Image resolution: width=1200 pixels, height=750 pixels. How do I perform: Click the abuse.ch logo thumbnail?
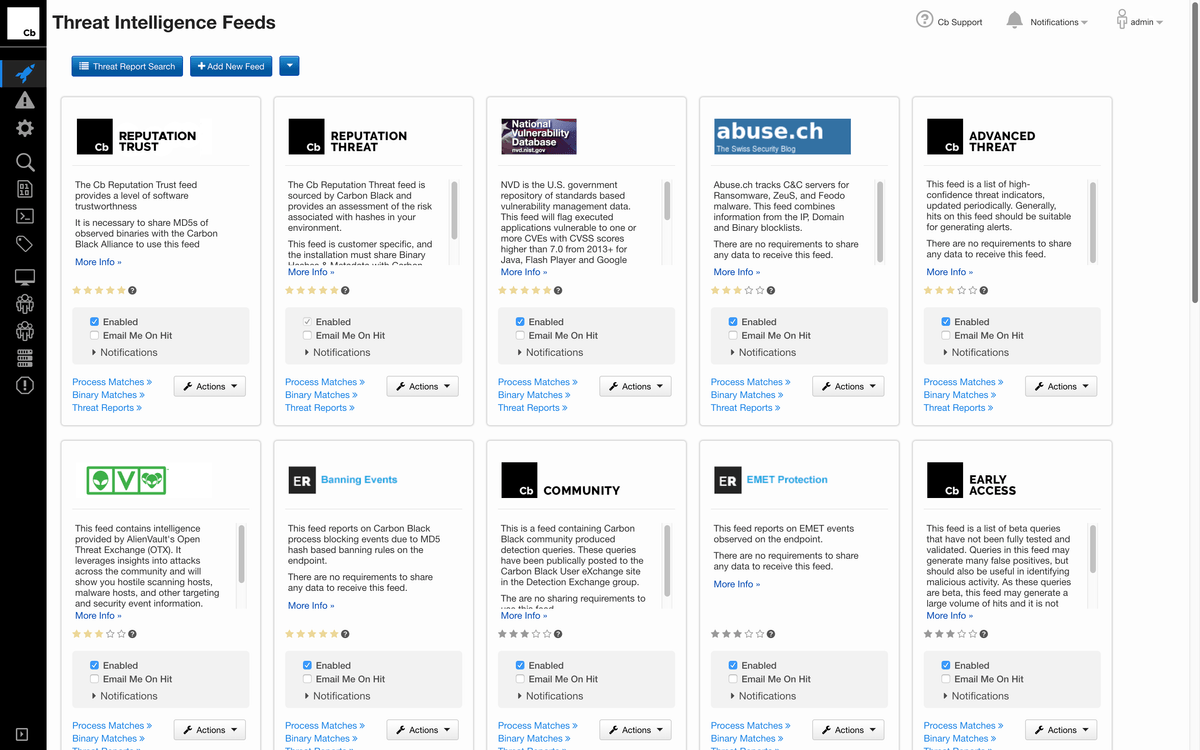(783, 136)
